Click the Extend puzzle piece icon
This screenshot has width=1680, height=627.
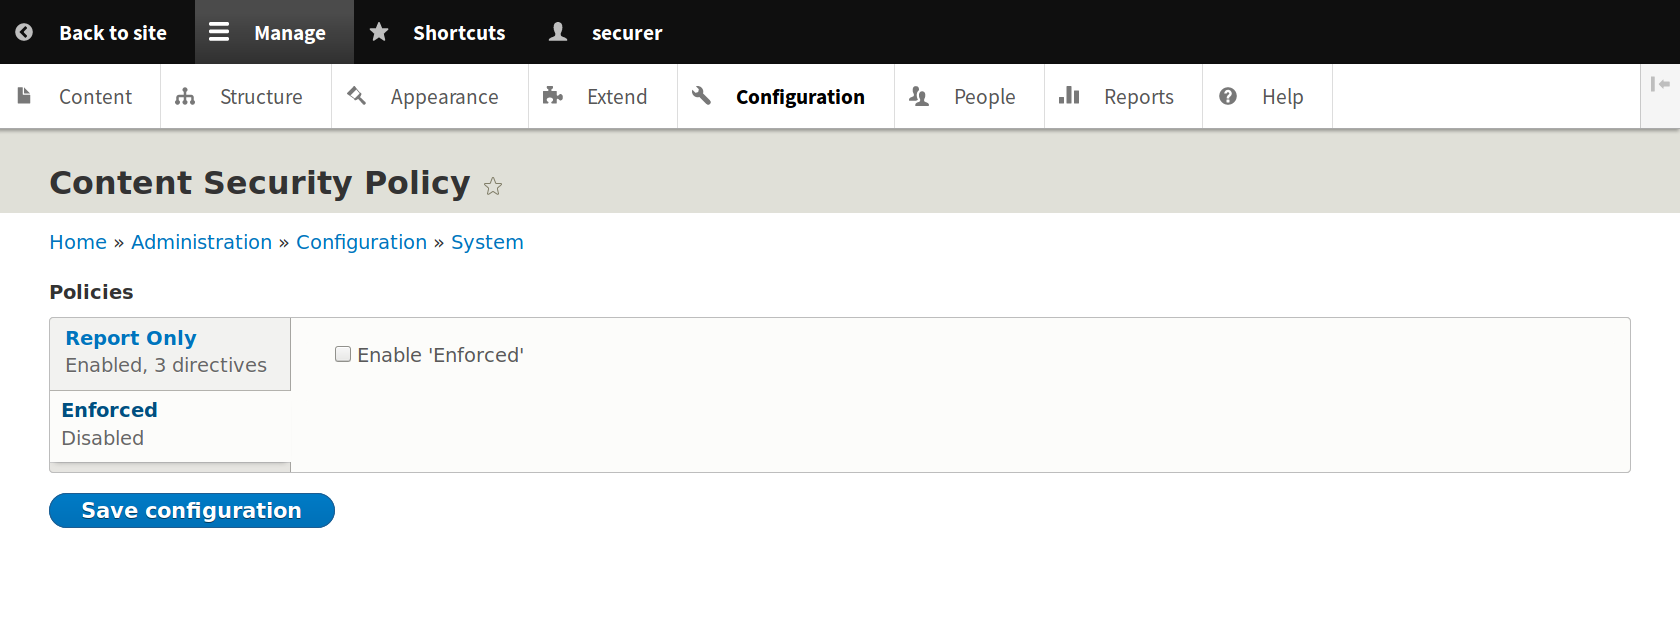[x=553, y=96]
